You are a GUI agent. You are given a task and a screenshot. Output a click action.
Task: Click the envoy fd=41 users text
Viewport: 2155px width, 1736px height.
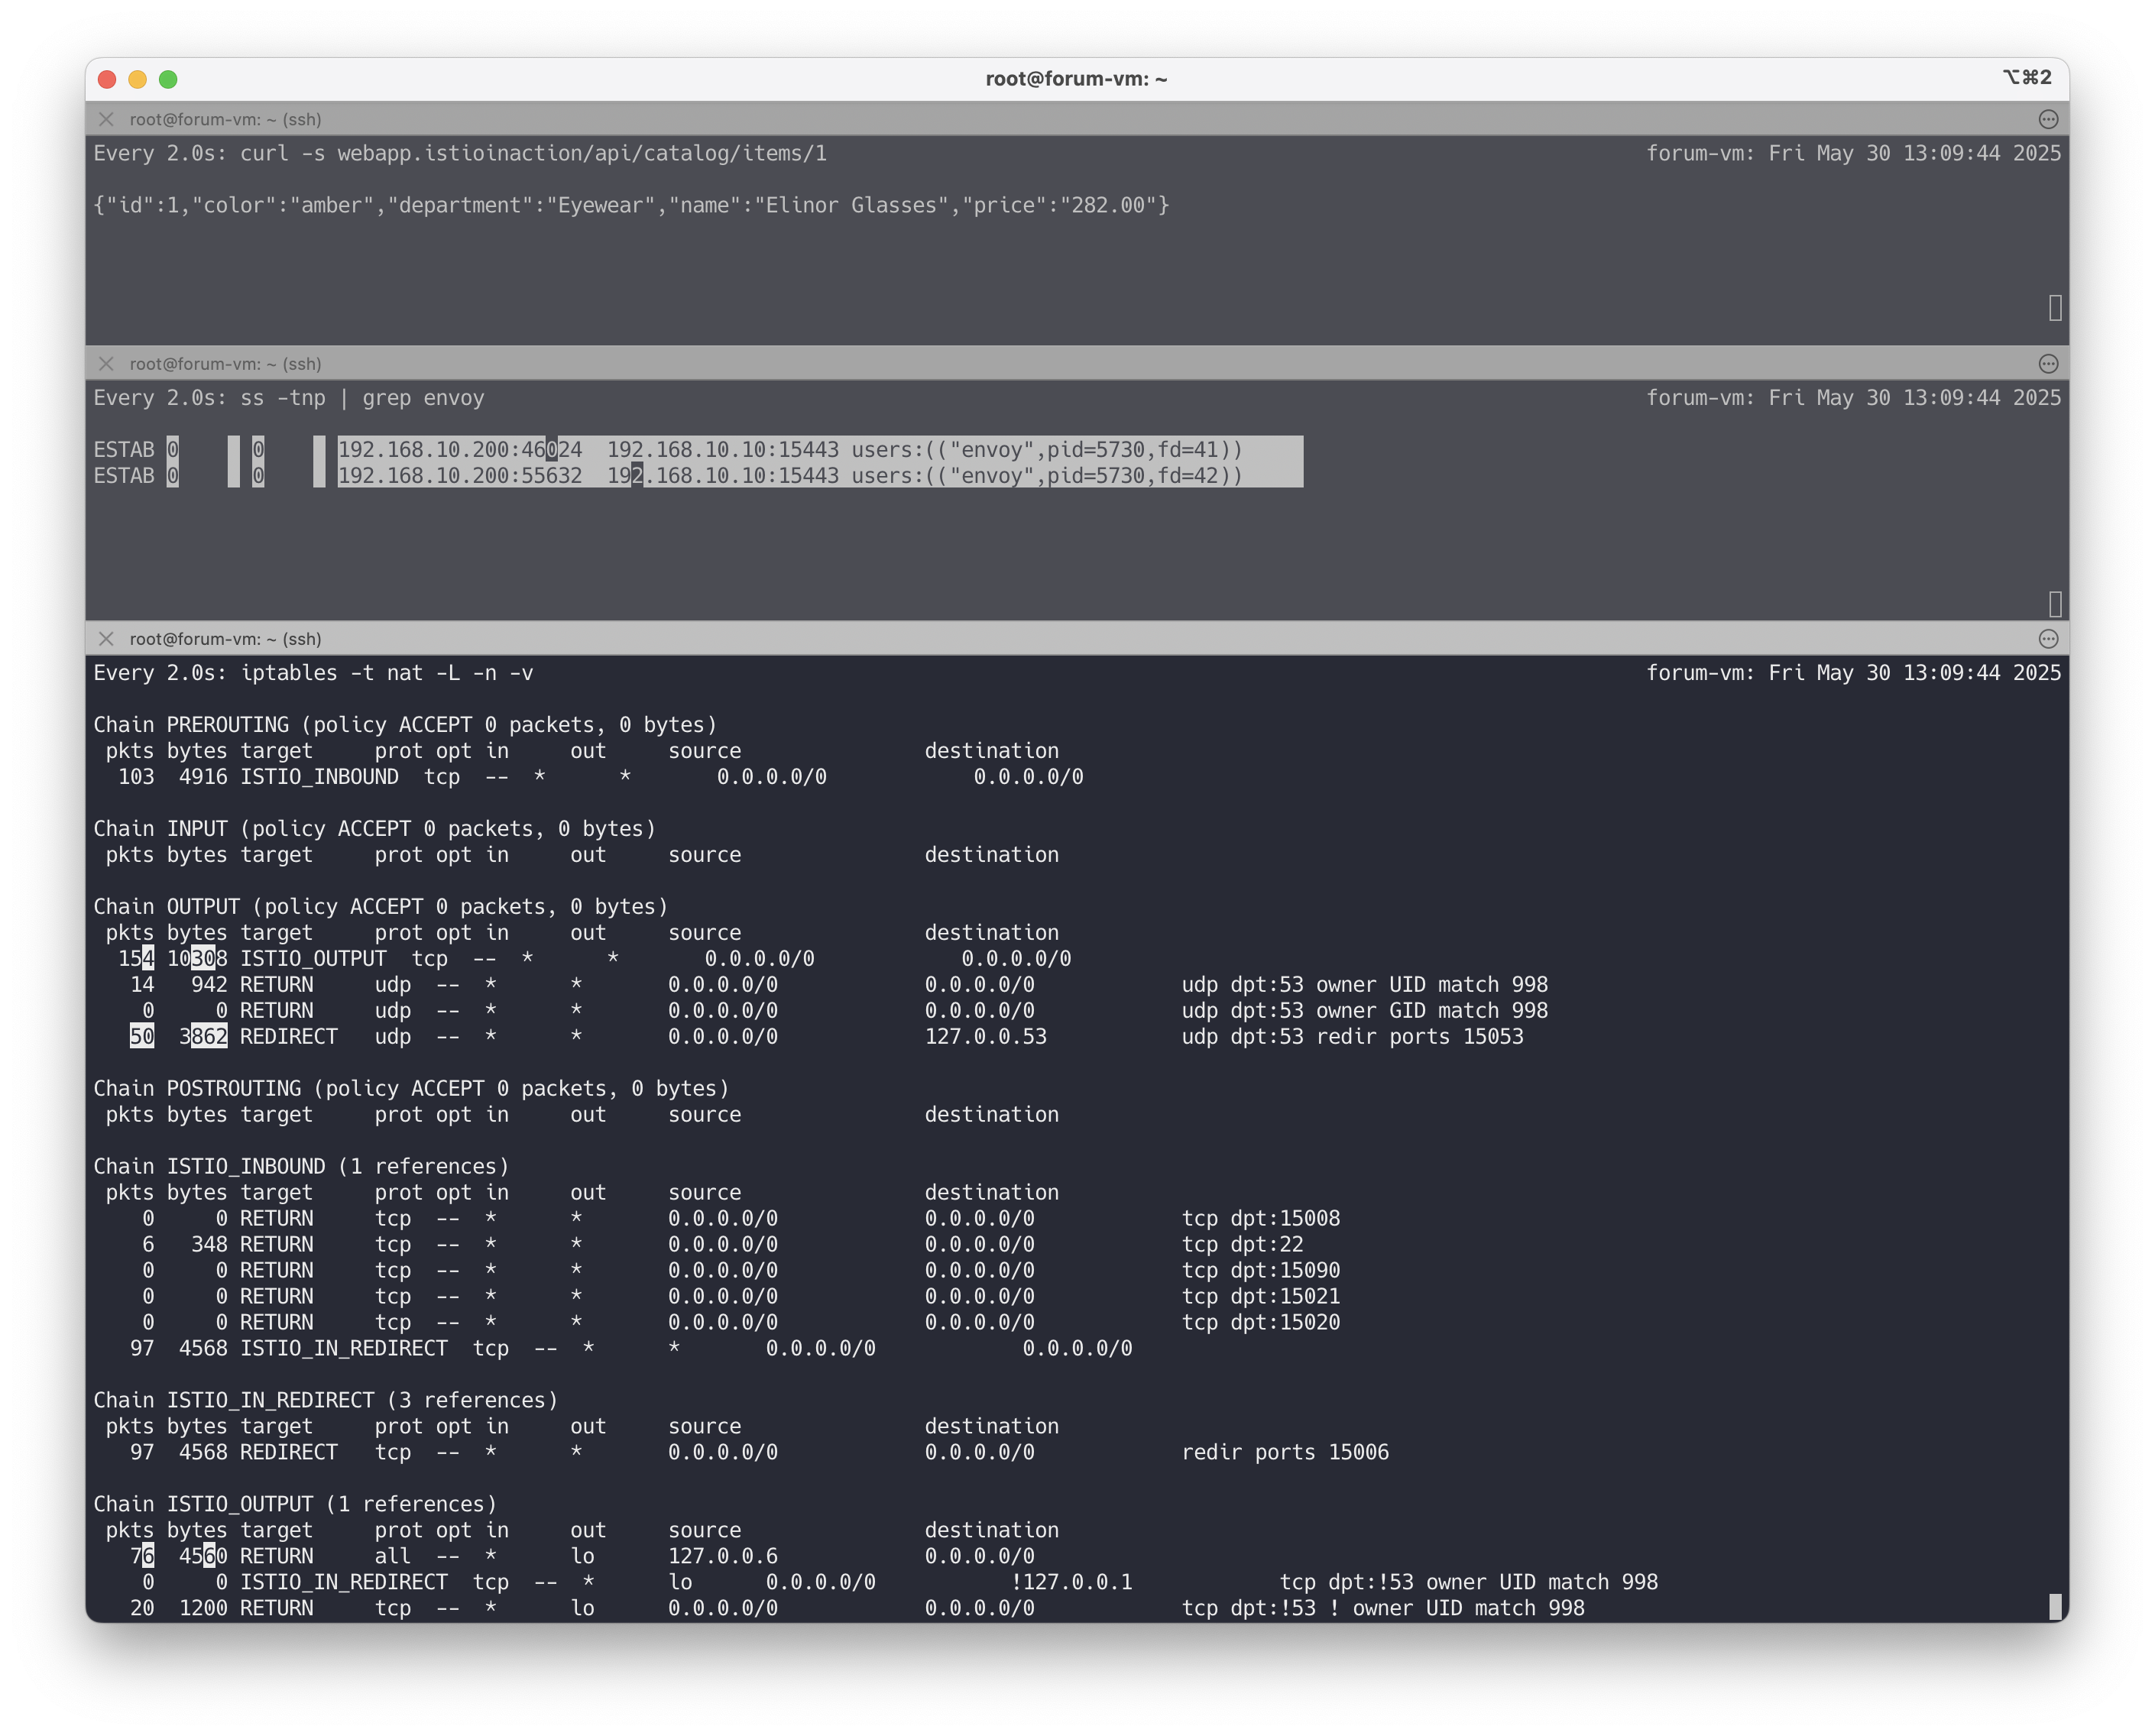[1047, 450]
